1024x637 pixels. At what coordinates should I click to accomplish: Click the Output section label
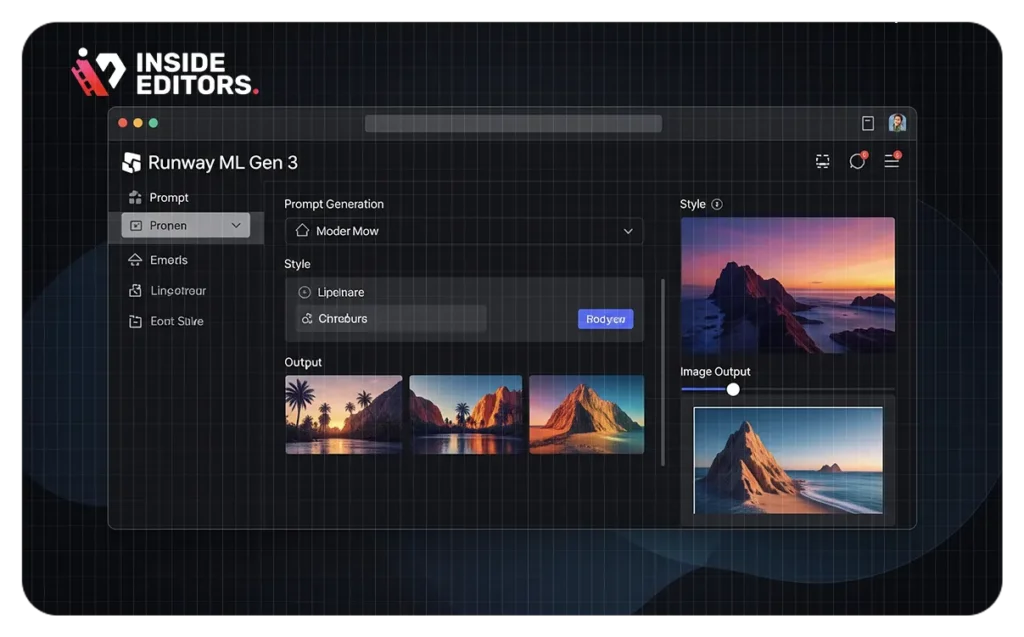(x=303, y=363)
